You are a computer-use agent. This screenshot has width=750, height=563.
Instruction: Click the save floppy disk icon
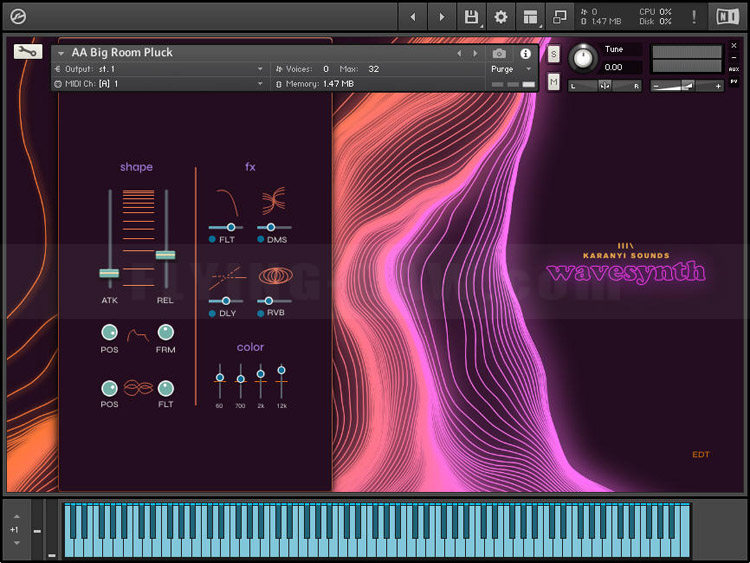(471, 17)
